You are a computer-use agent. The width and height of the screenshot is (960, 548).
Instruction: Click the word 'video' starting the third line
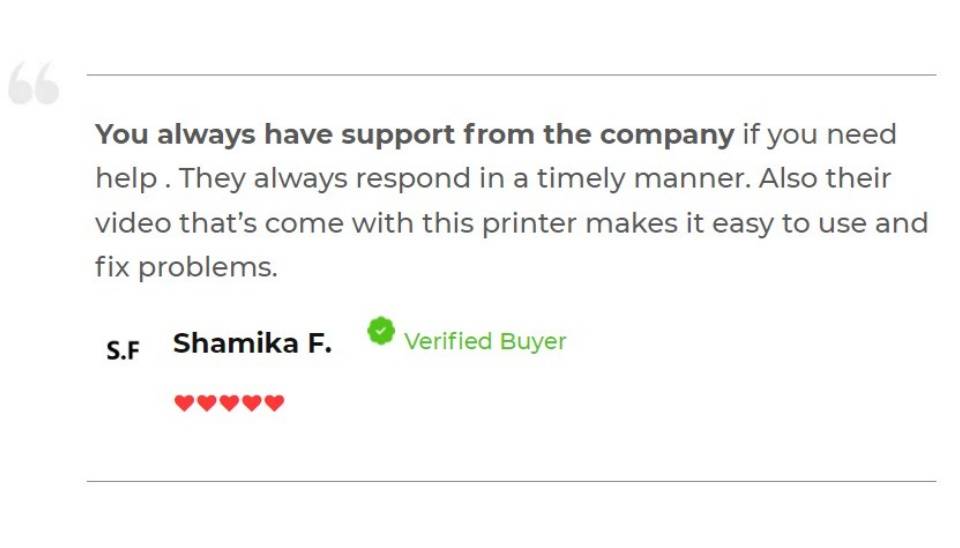click(133, 223)
